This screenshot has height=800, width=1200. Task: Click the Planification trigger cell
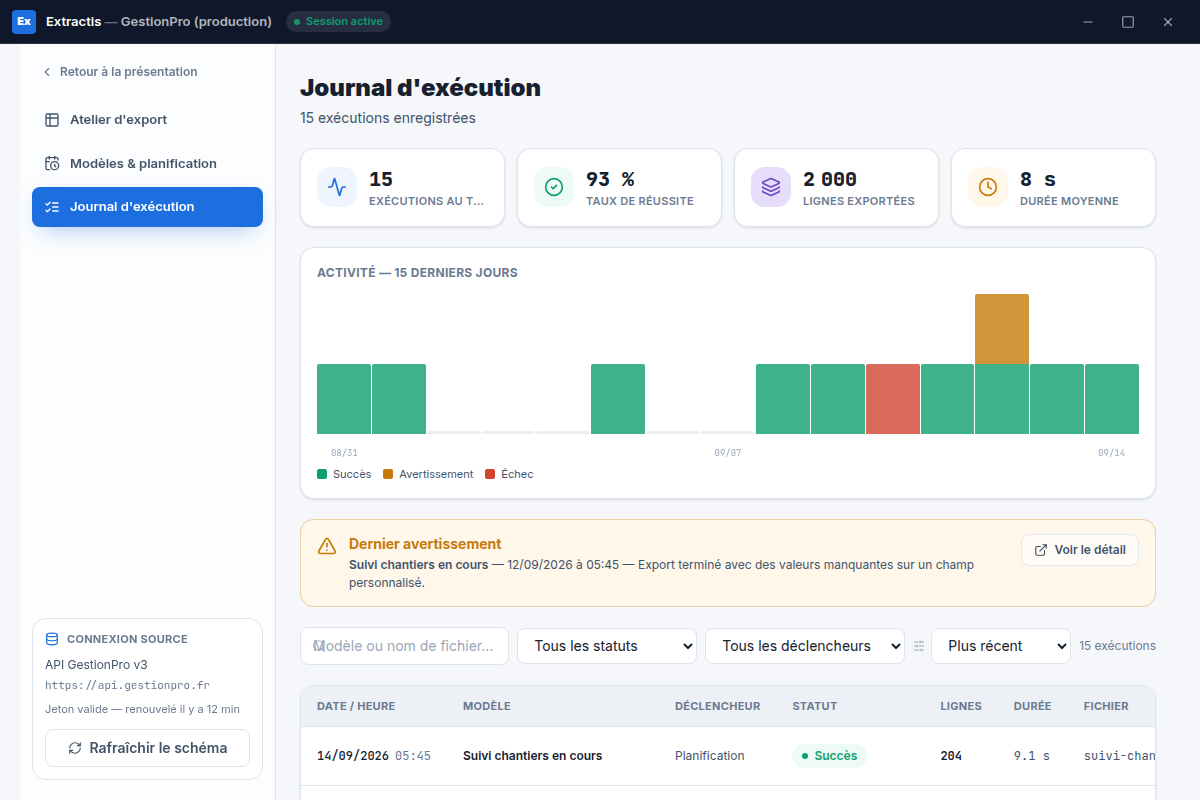point(710,756)
